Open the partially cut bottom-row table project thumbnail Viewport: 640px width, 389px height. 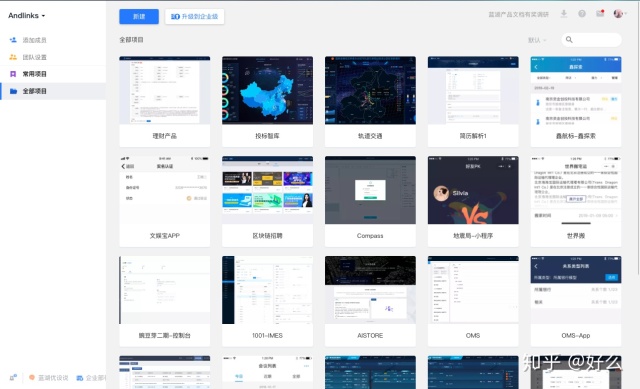click(x=164, y=372)
